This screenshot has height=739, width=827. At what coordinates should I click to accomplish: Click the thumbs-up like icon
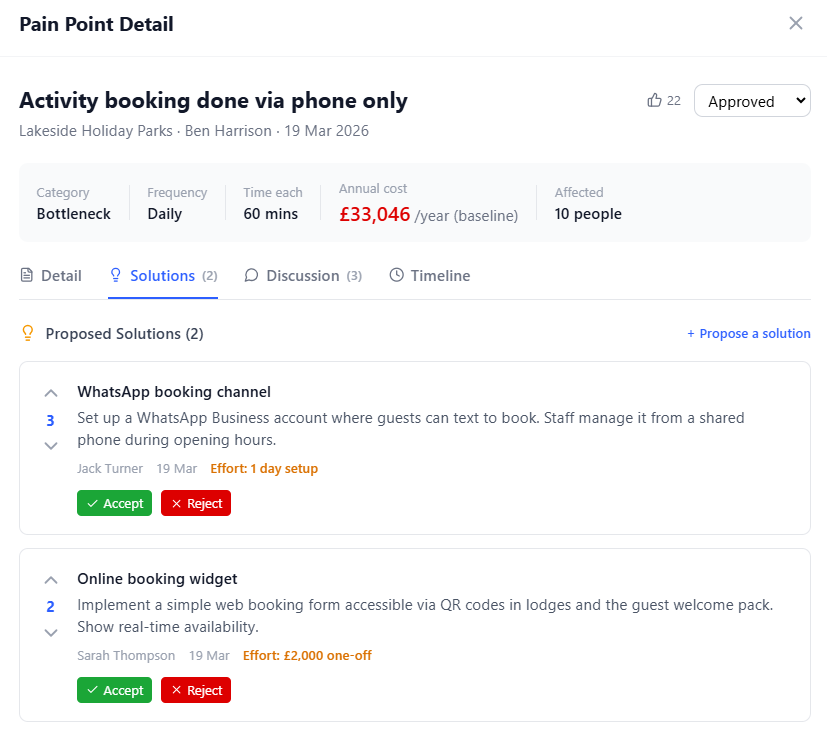click(x=655, y=100)
